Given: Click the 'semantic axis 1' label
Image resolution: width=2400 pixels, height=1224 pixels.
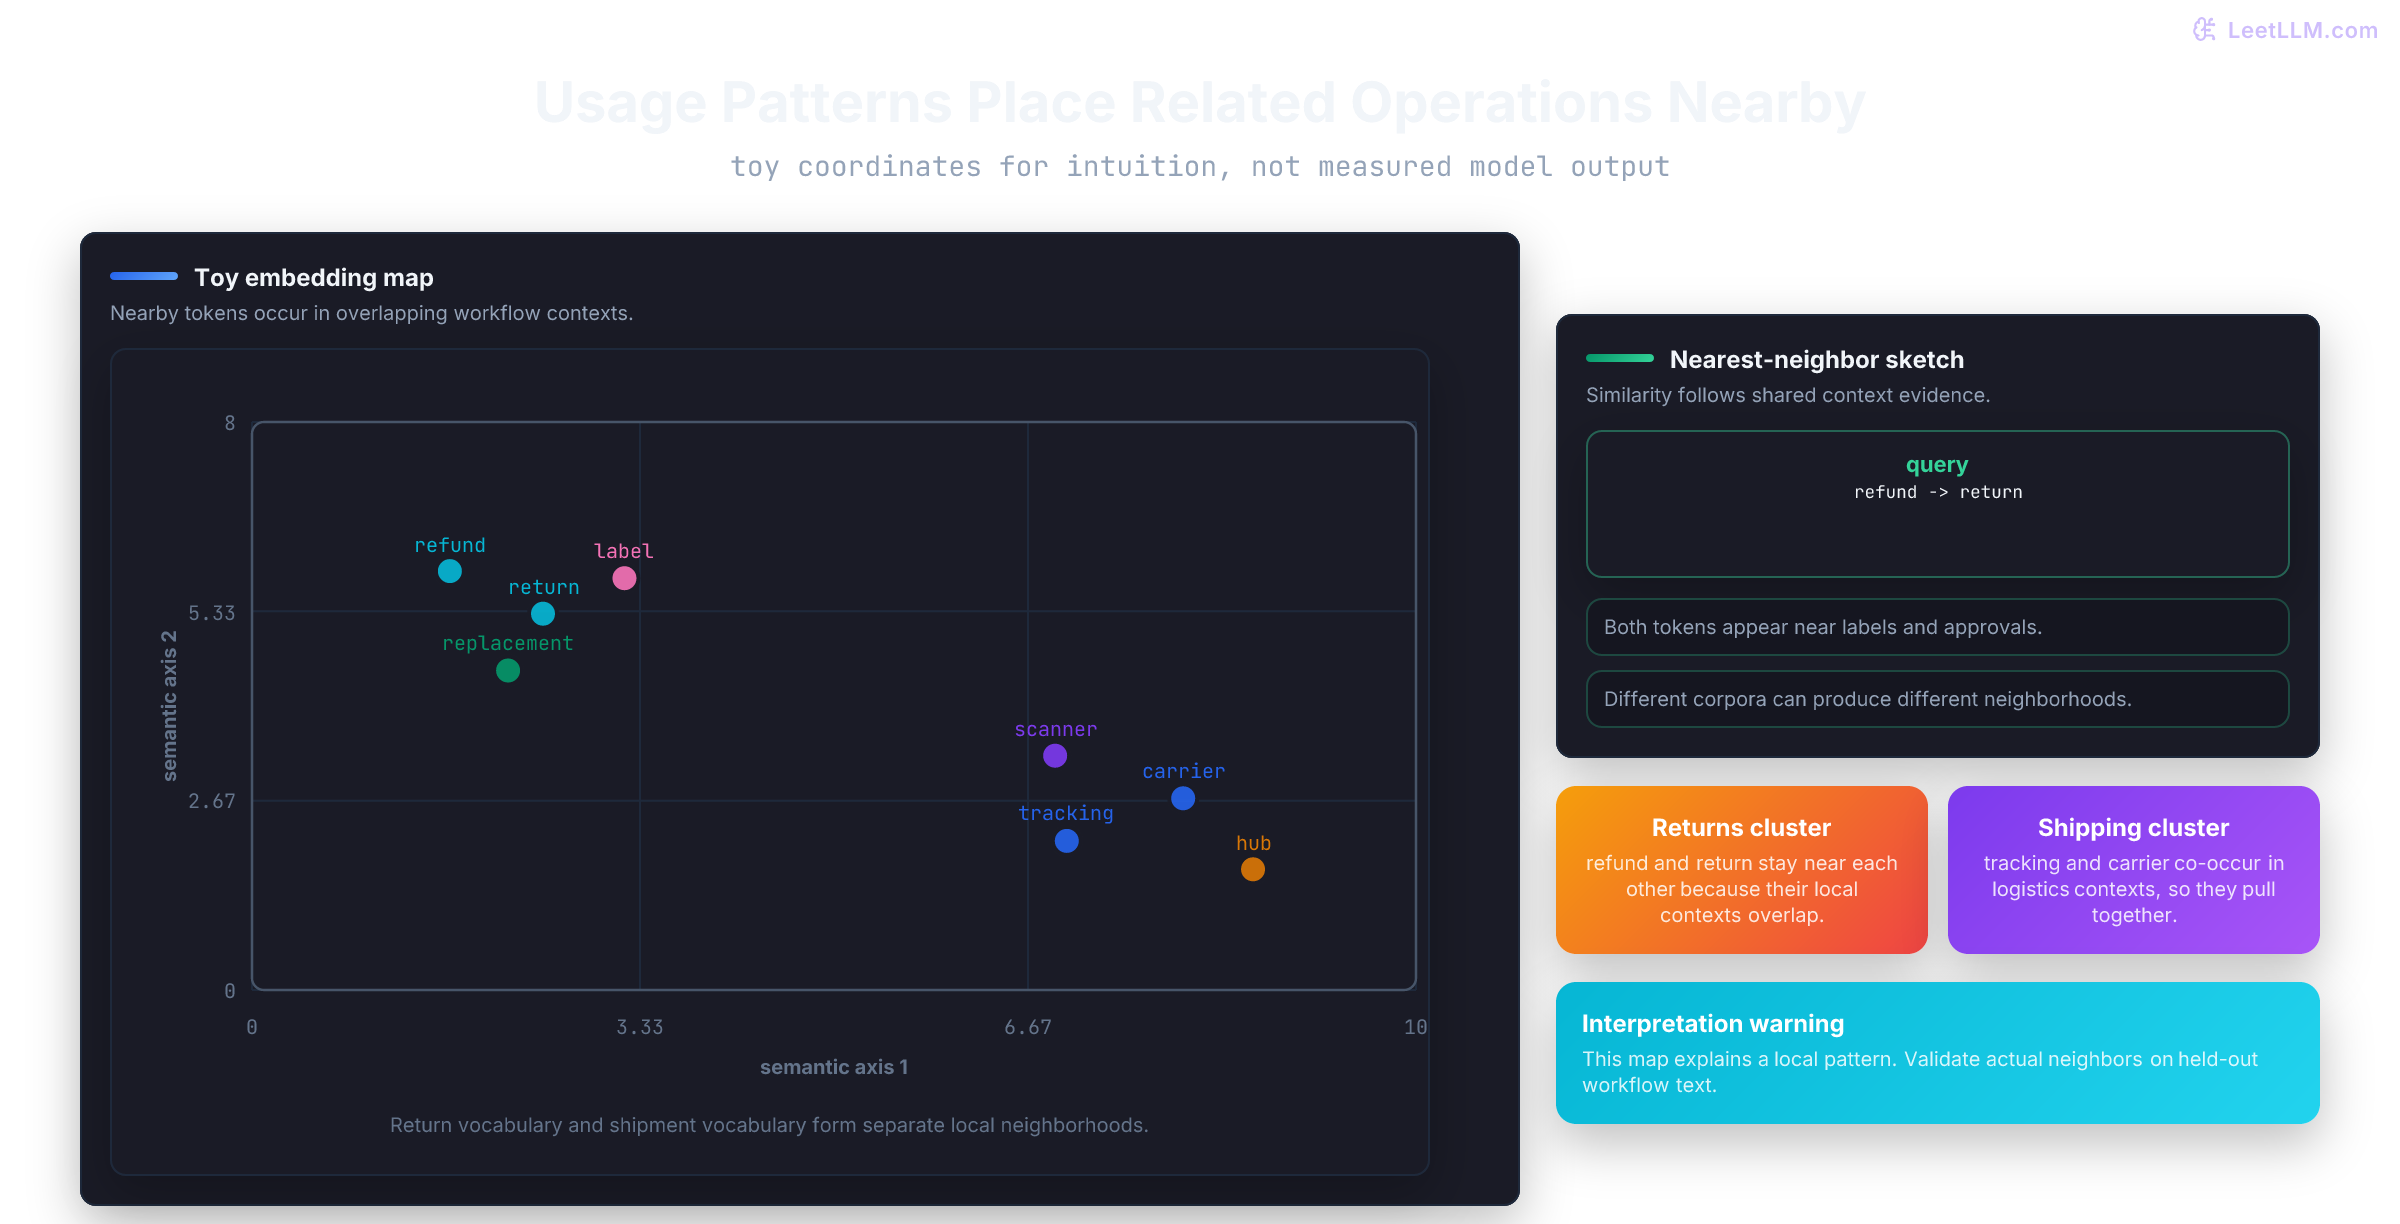Looking at the screenshot, I should [x=834, y=1067].
